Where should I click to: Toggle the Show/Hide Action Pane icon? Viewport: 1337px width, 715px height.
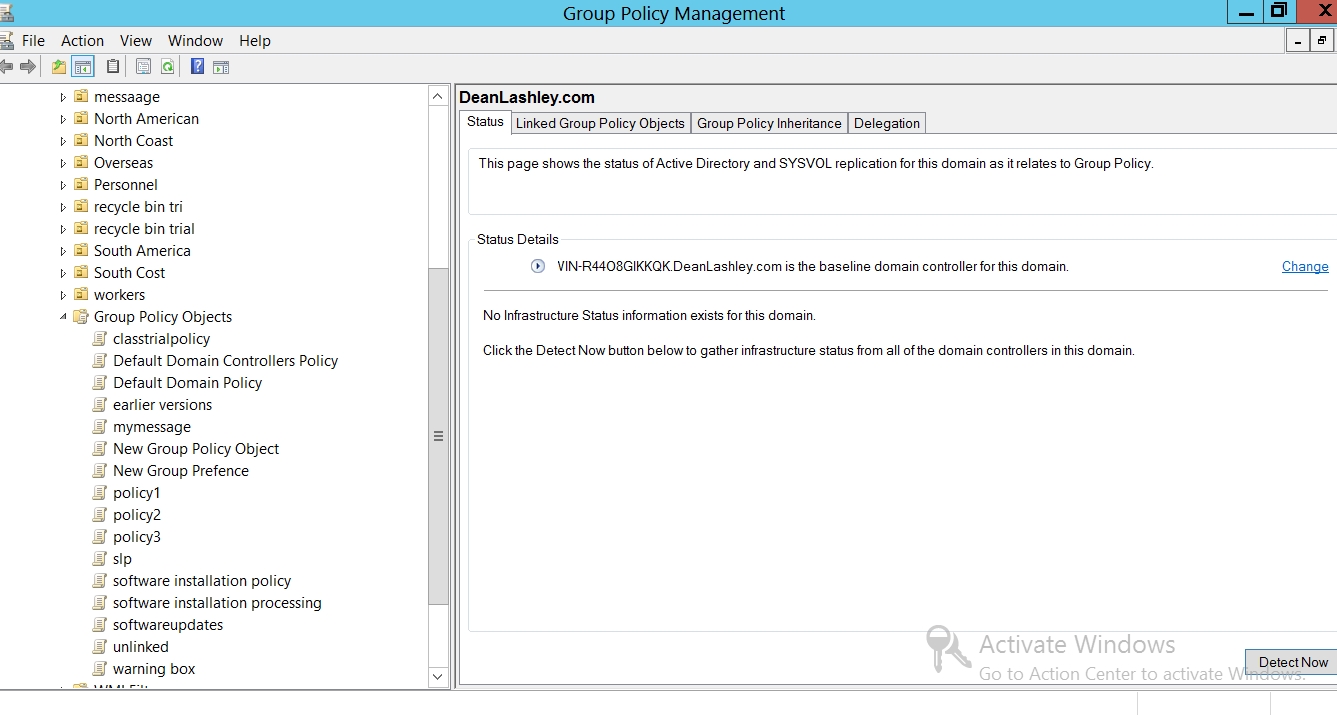221,67
